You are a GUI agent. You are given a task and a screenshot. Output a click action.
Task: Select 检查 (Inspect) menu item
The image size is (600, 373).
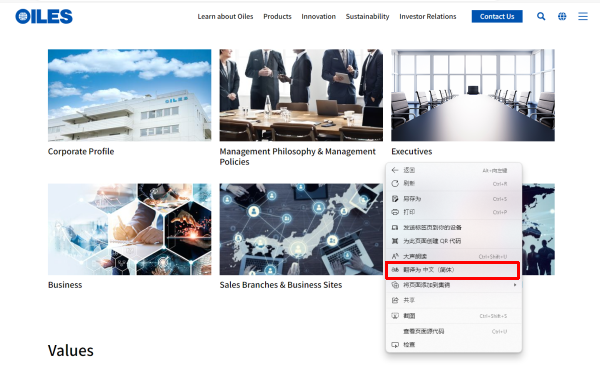pos(453,345)
